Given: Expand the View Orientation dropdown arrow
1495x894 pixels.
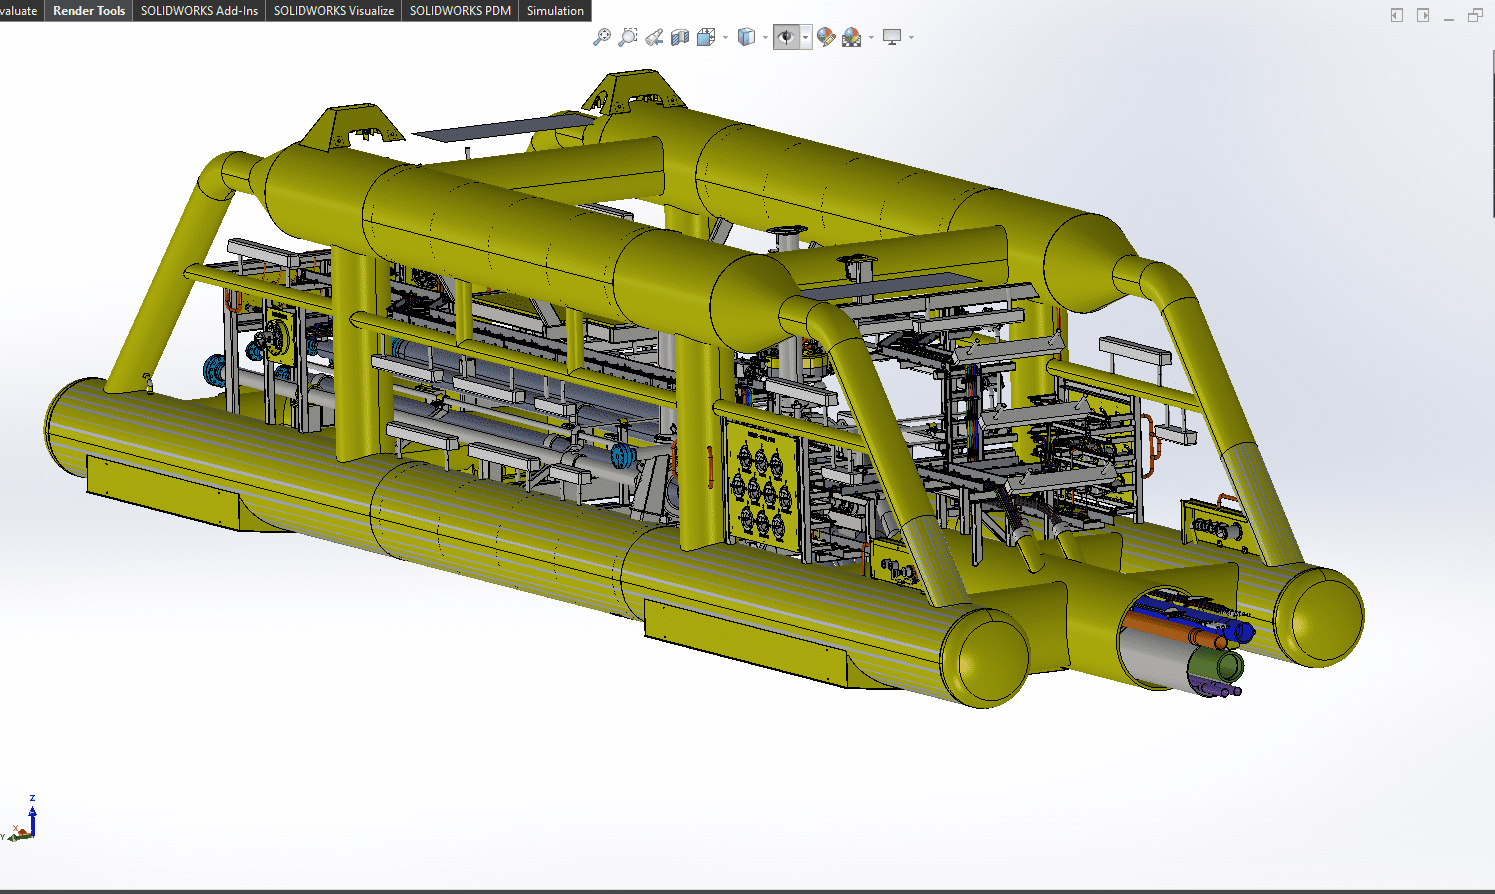Looking at the screenshot, I should (725, 38).
